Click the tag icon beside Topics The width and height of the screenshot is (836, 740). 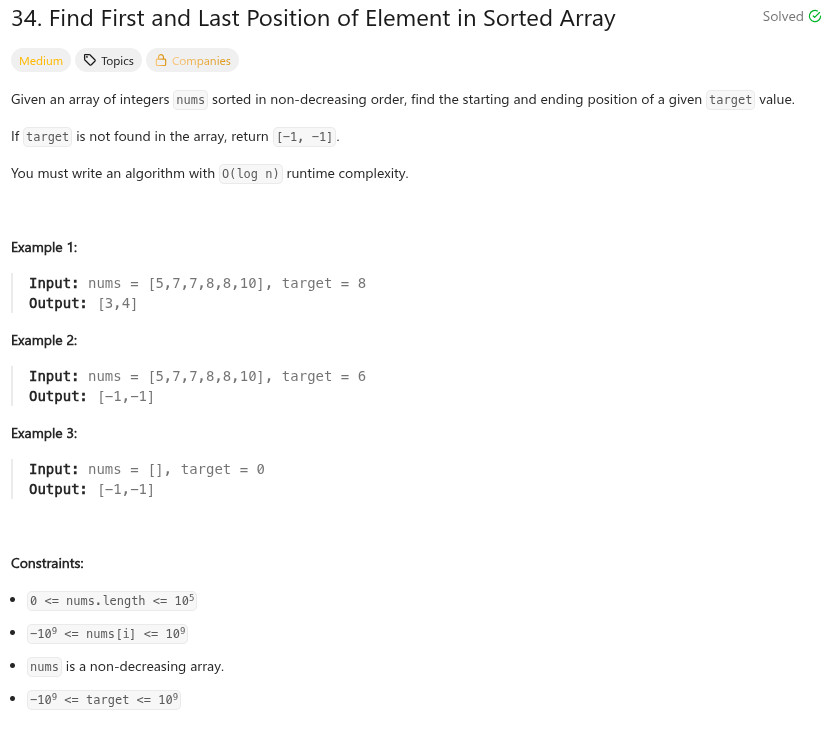coord(90,61)
